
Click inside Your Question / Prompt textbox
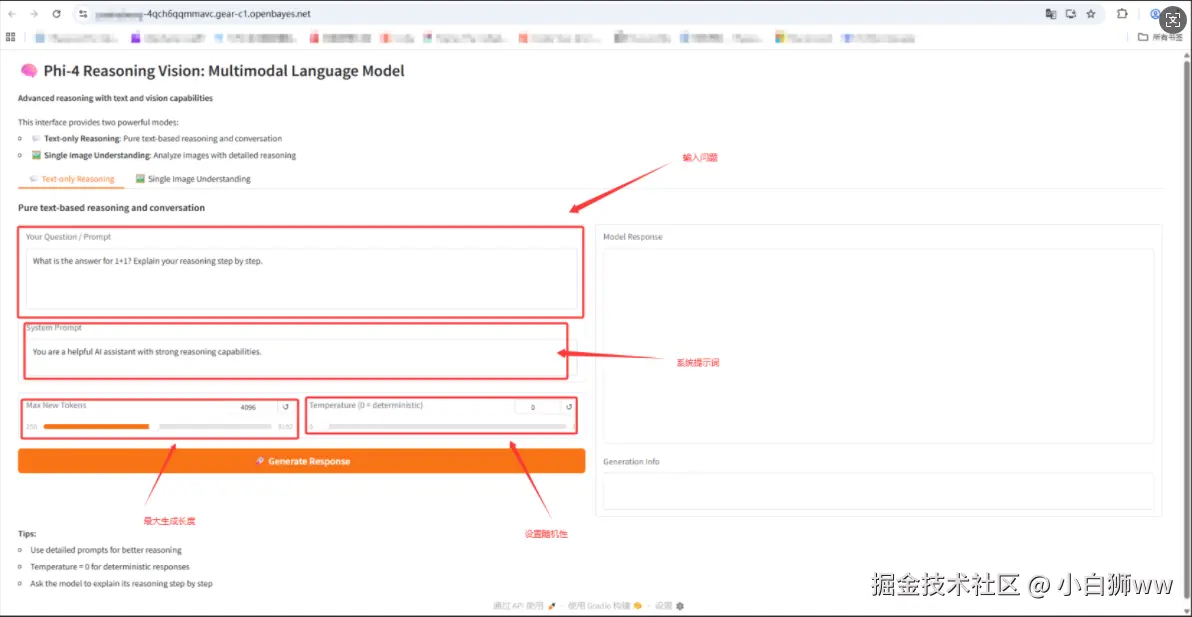tap(301, 278)
